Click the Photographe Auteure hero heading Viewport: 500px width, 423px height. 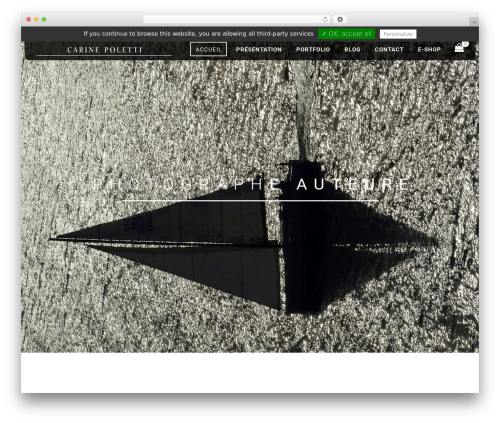click(x=251, y=184)
